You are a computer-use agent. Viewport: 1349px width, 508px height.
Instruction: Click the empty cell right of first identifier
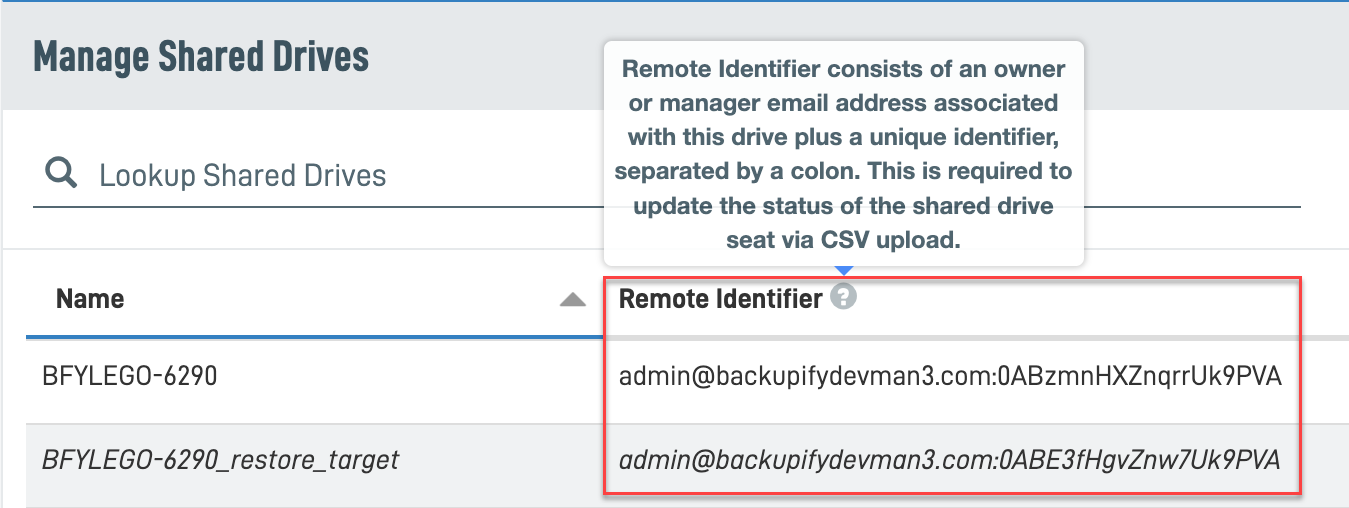pyautogui.click(x=1325, y=380)
